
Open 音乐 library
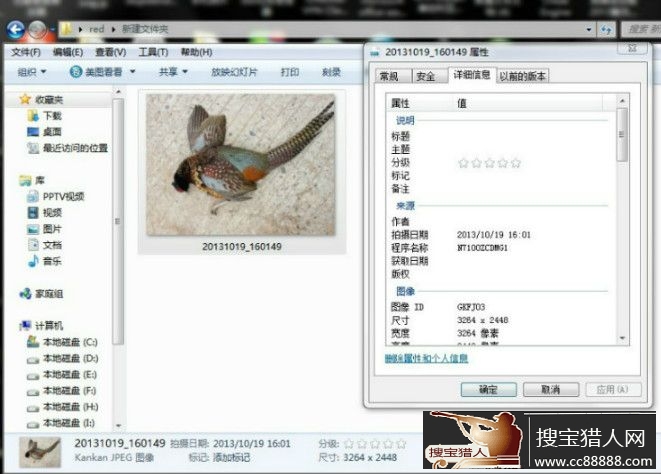pyautogui.click(x=45, y=261)
